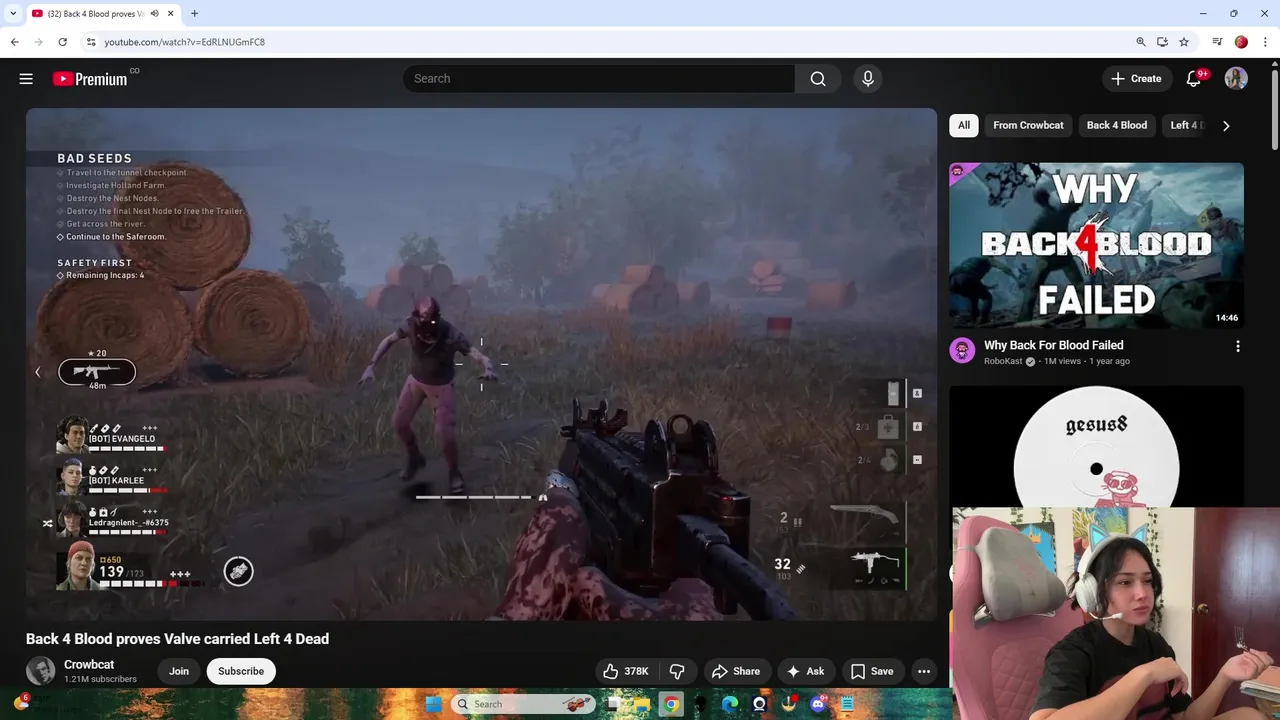
Task: Install app icon in address bar
Action: tap(1162, 42)
